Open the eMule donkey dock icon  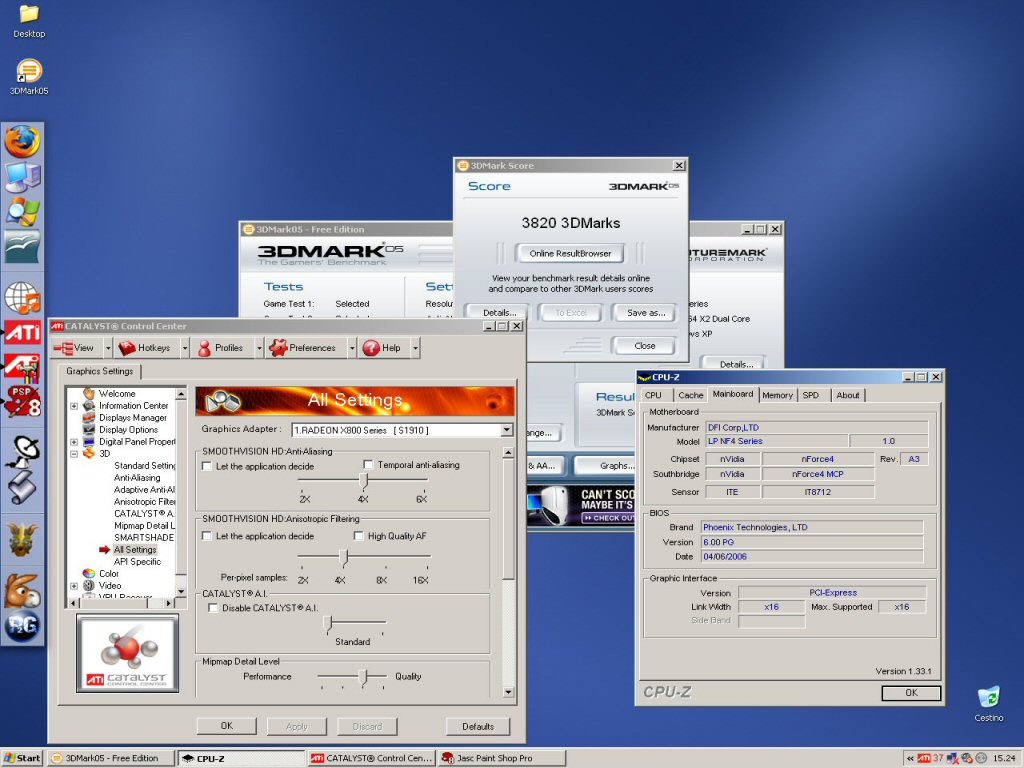(22, 590)
